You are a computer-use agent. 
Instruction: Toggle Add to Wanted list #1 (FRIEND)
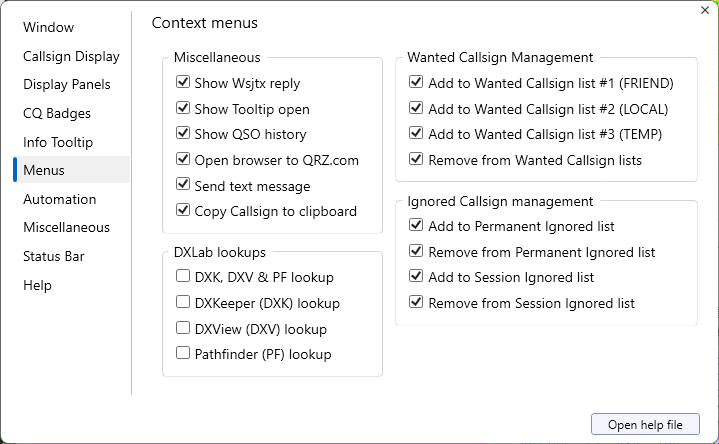[416, 83]
